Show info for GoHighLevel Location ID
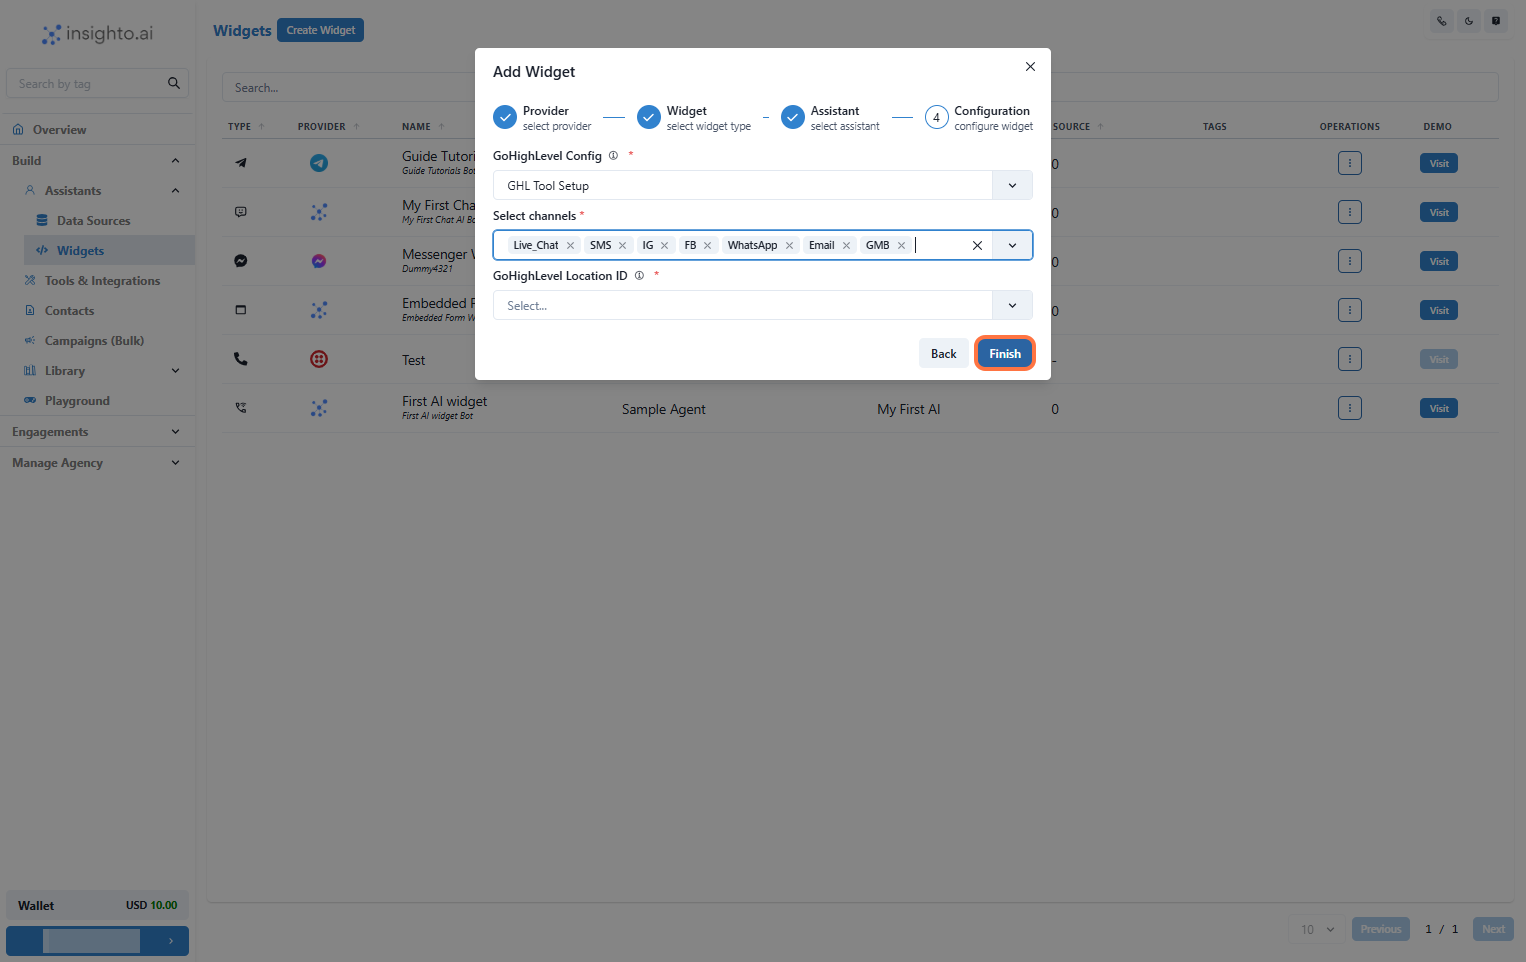This screenshot has height=962, width=1526. coord(639,275)
